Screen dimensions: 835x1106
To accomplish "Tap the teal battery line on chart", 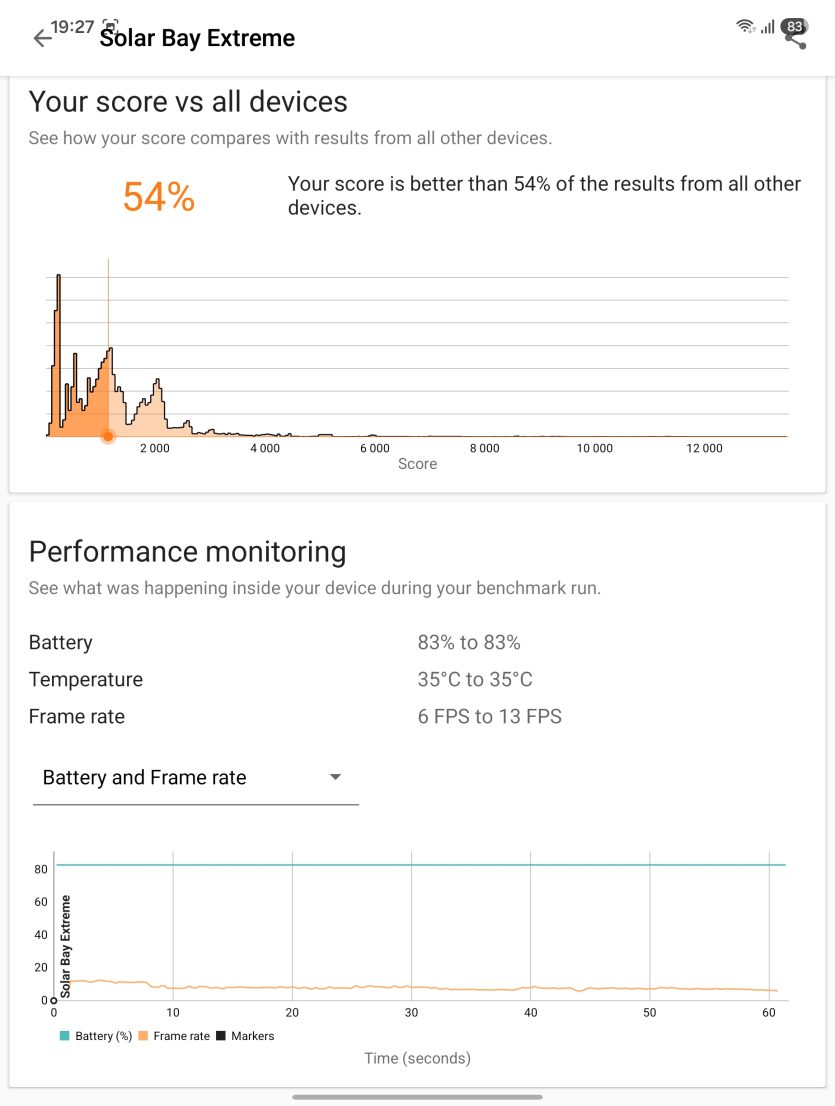I will (421, 864).
